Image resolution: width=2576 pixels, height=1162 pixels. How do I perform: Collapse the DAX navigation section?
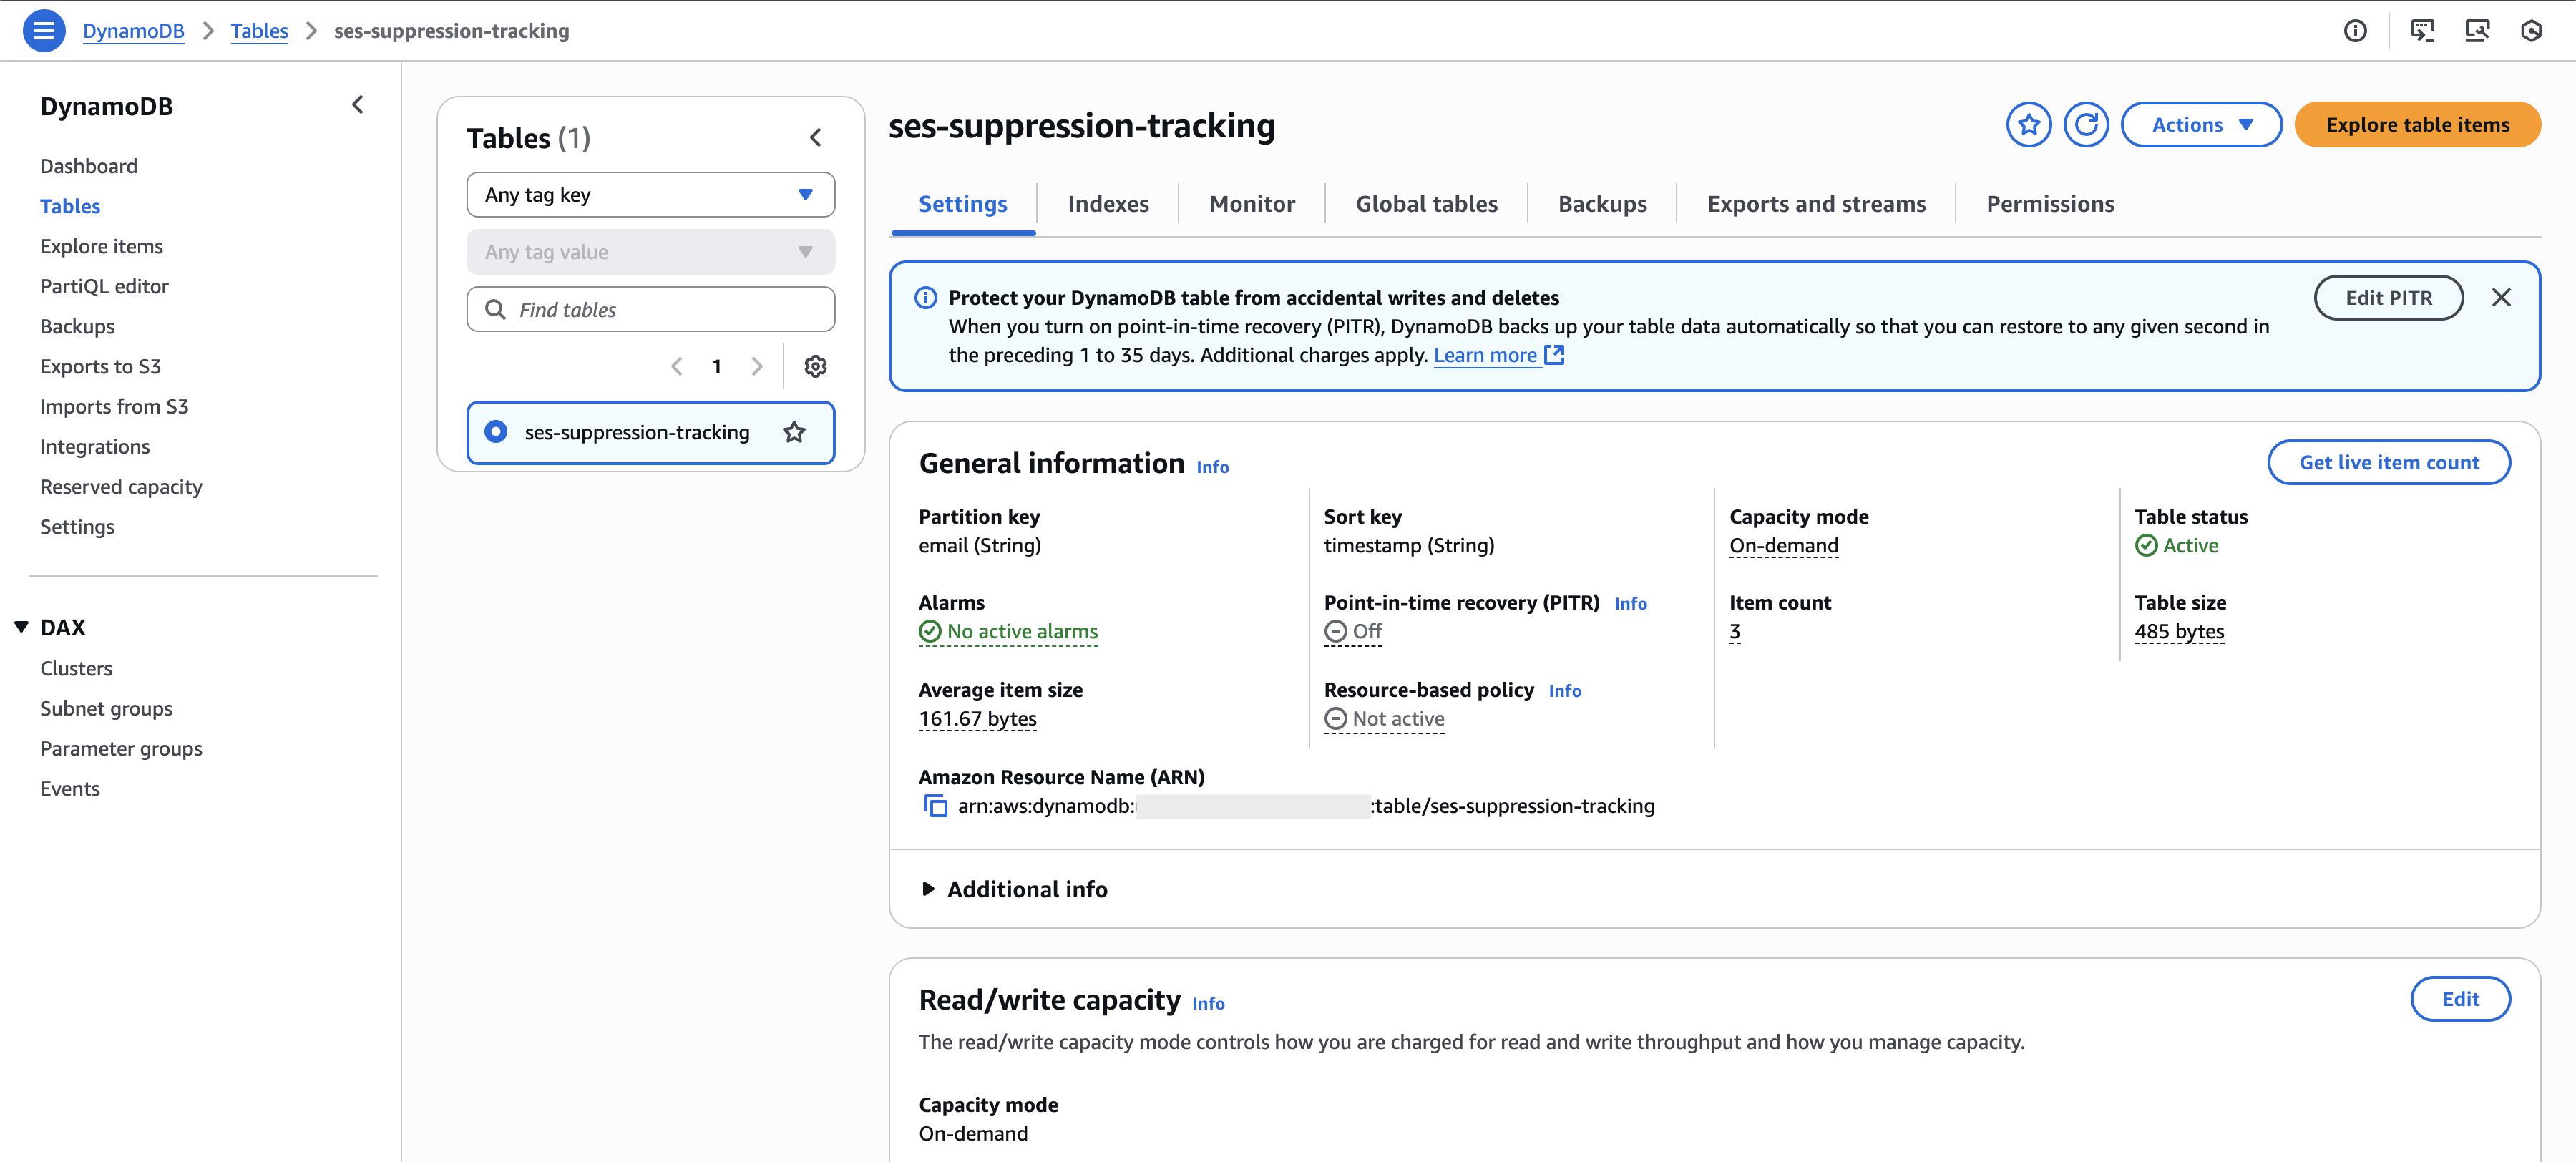click(22, 627)
